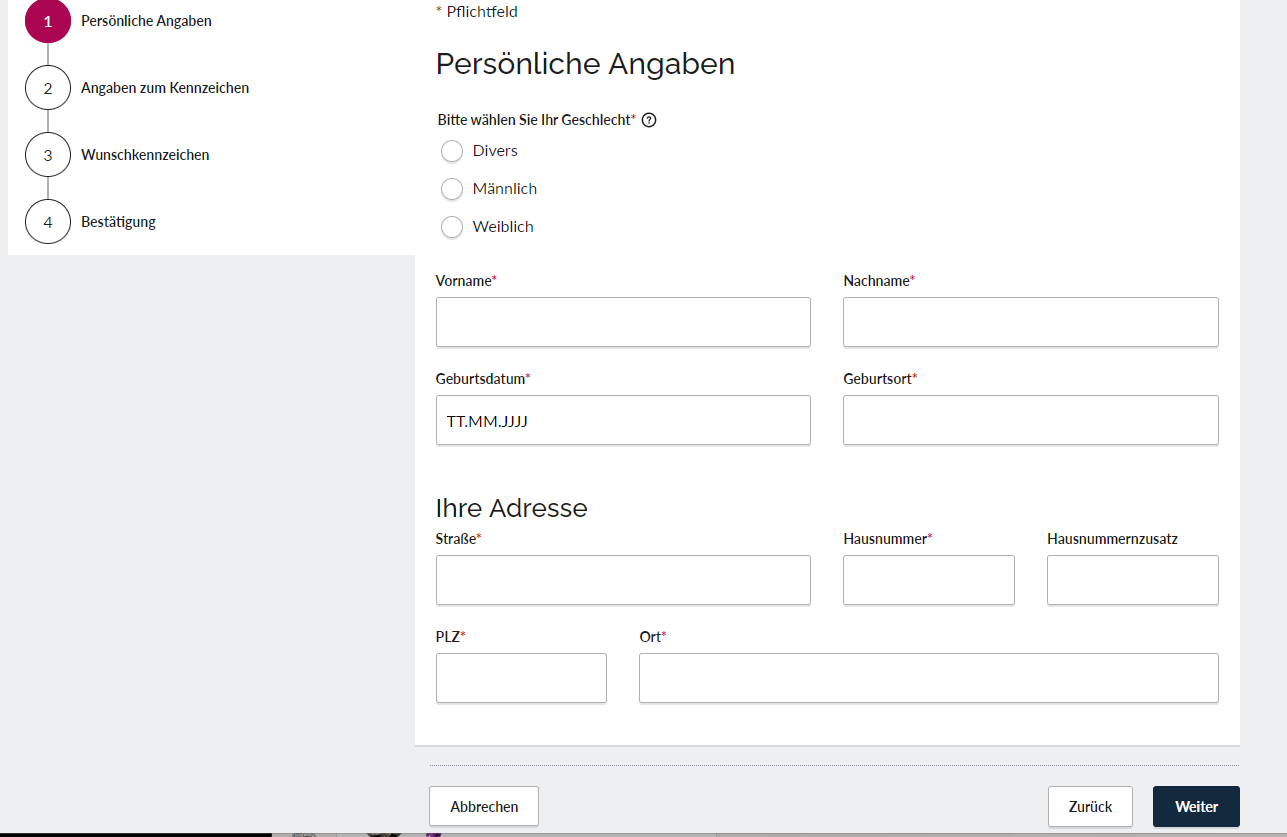
Task: Focus the Geburtsort input box
Action: click(1031, 420)
